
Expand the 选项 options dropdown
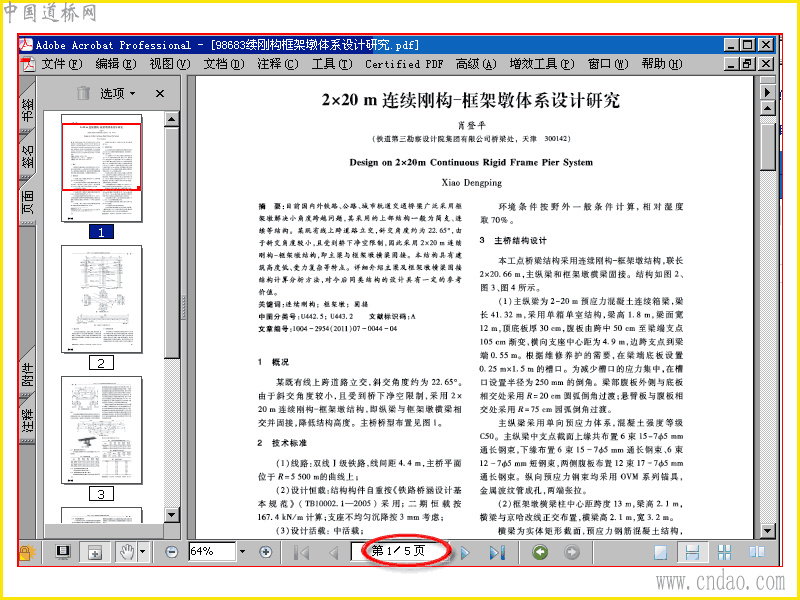(117, 93)
